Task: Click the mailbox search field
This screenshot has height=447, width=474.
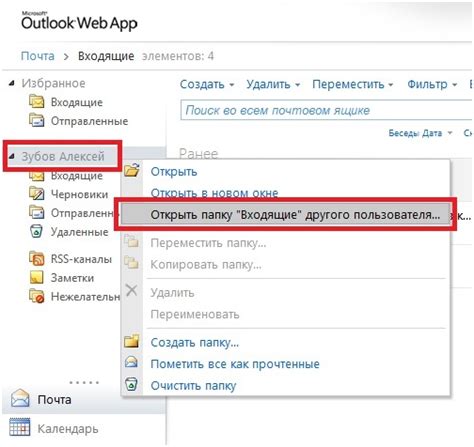Action: coord(326,110)
